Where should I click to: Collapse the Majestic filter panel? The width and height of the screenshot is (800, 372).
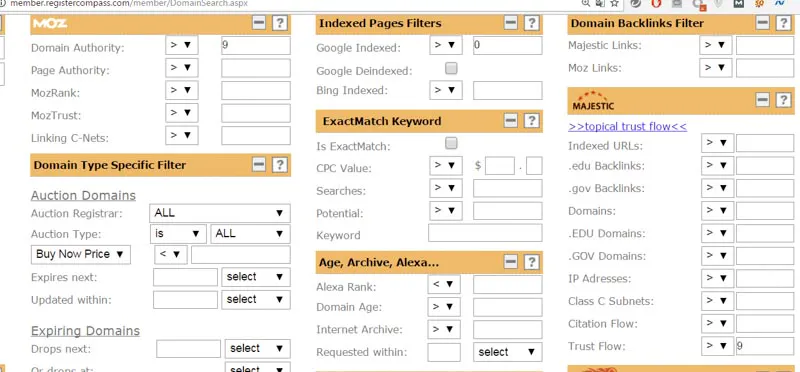pyautogui.click(x=763, y=100)
